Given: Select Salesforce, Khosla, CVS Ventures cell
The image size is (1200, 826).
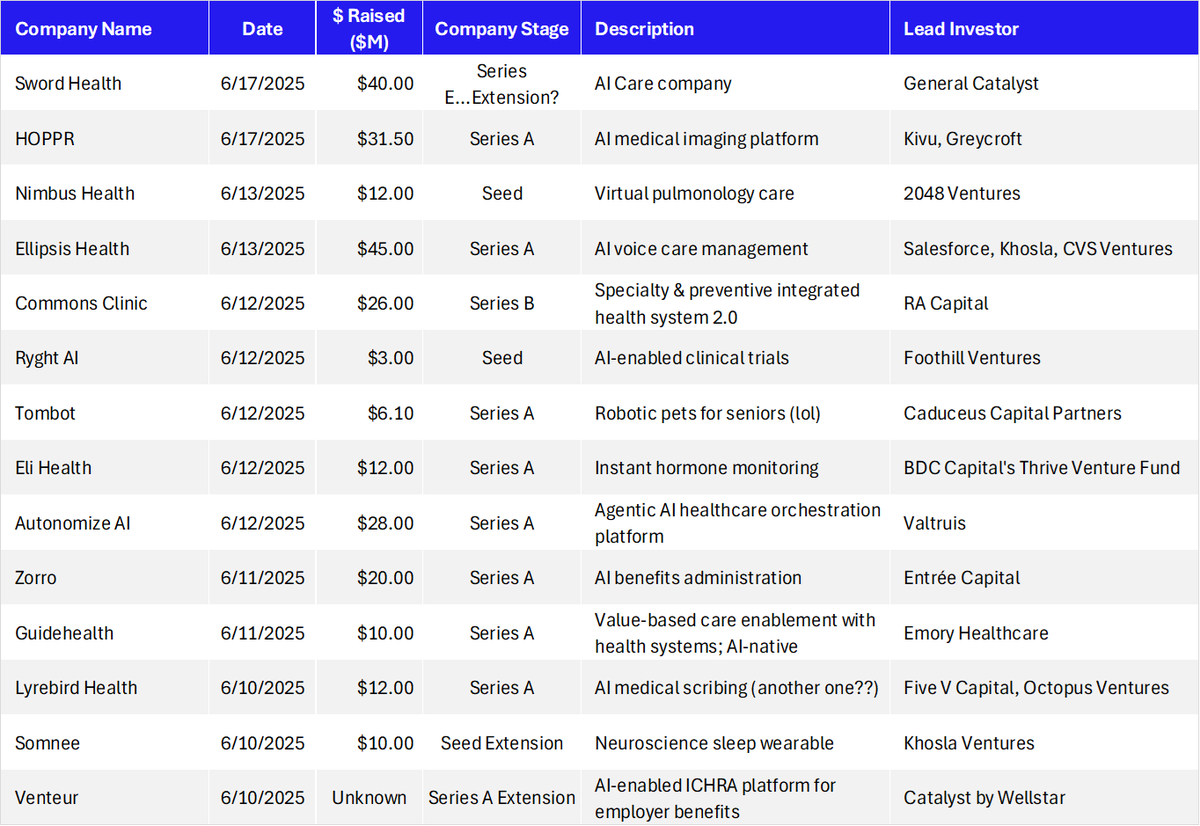Looking at the screenshot, I should 1045,248.
